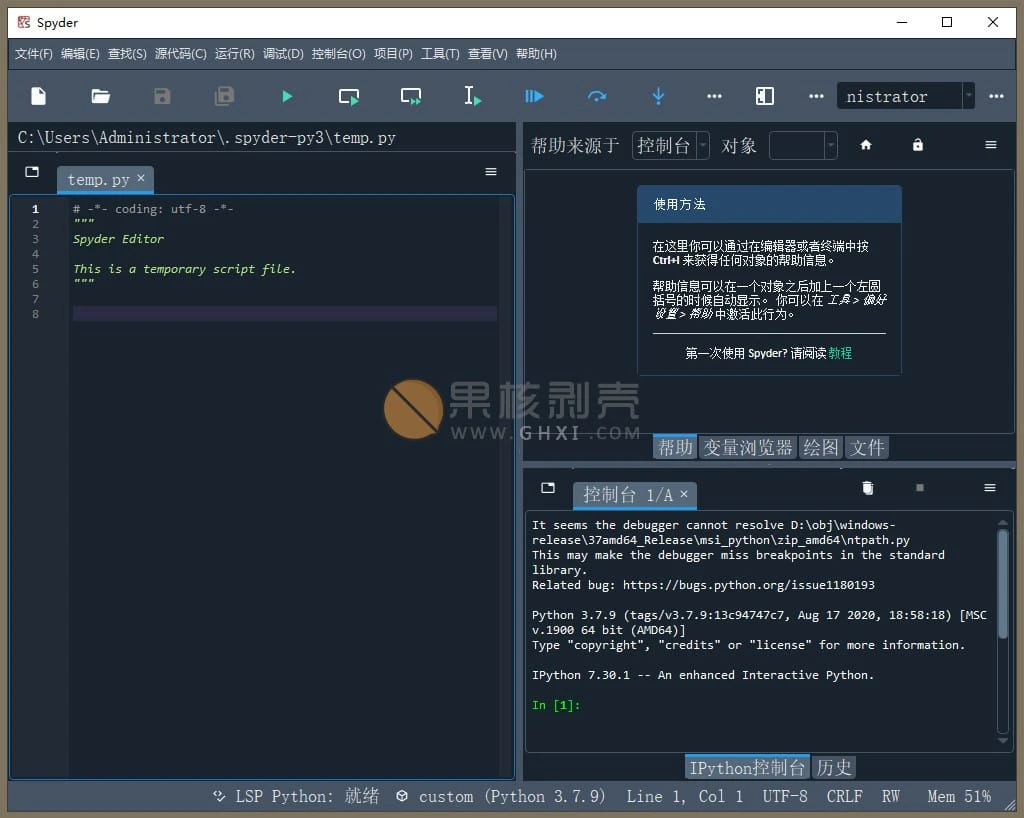The image size is (1024, 818).
Task: Open the 调试(D) menu
Action: click(283, 54)
